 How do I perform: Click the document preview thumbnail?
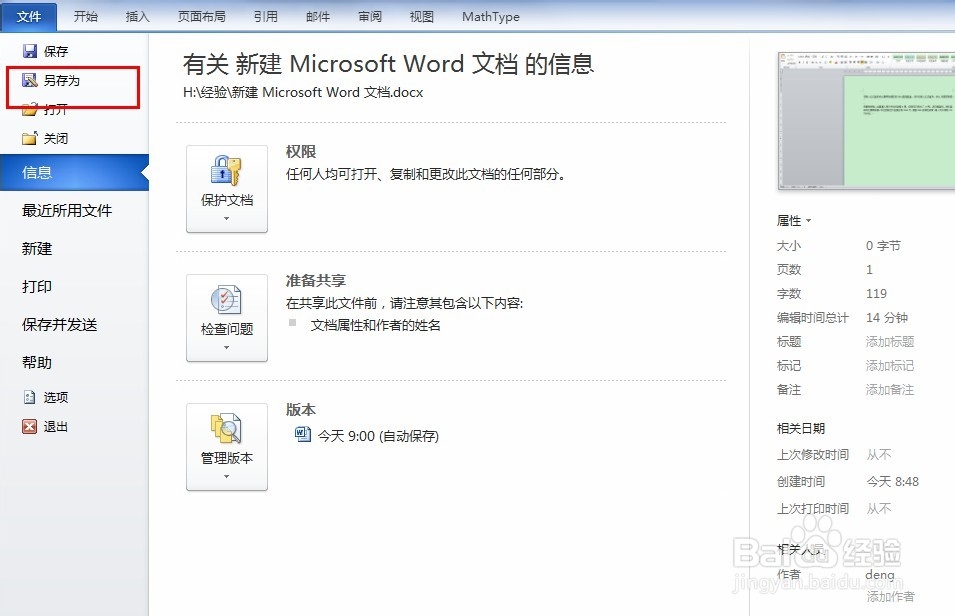[867, 121]
